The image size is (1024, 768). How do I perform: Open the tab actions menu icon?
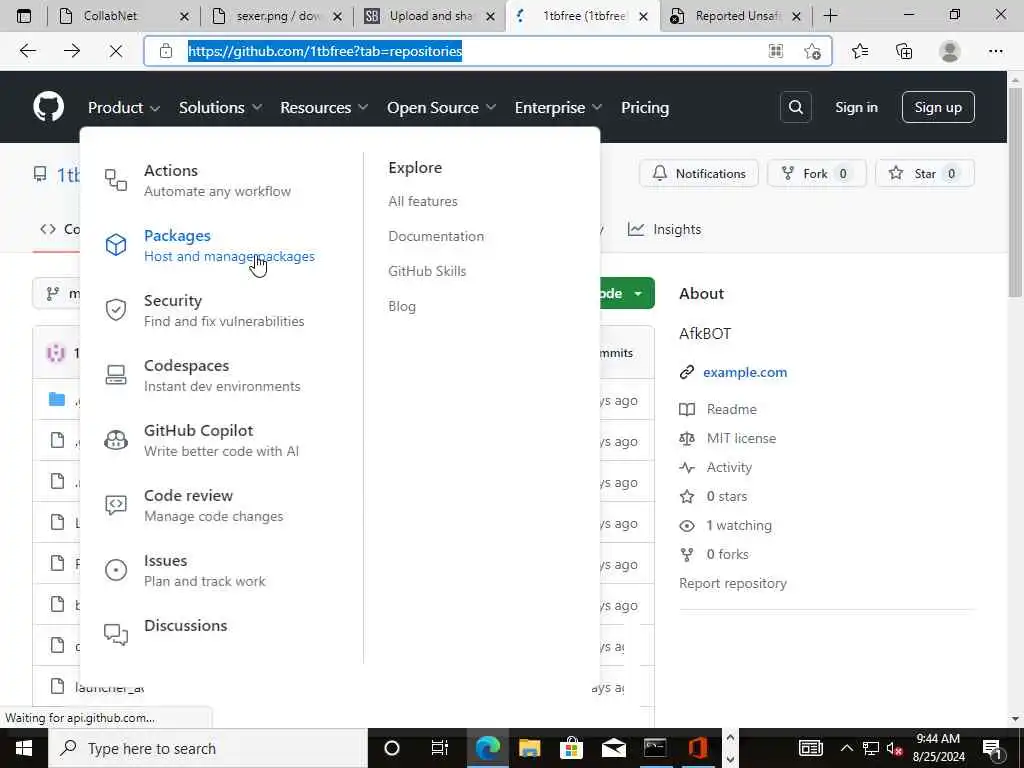tap(24, 16)
